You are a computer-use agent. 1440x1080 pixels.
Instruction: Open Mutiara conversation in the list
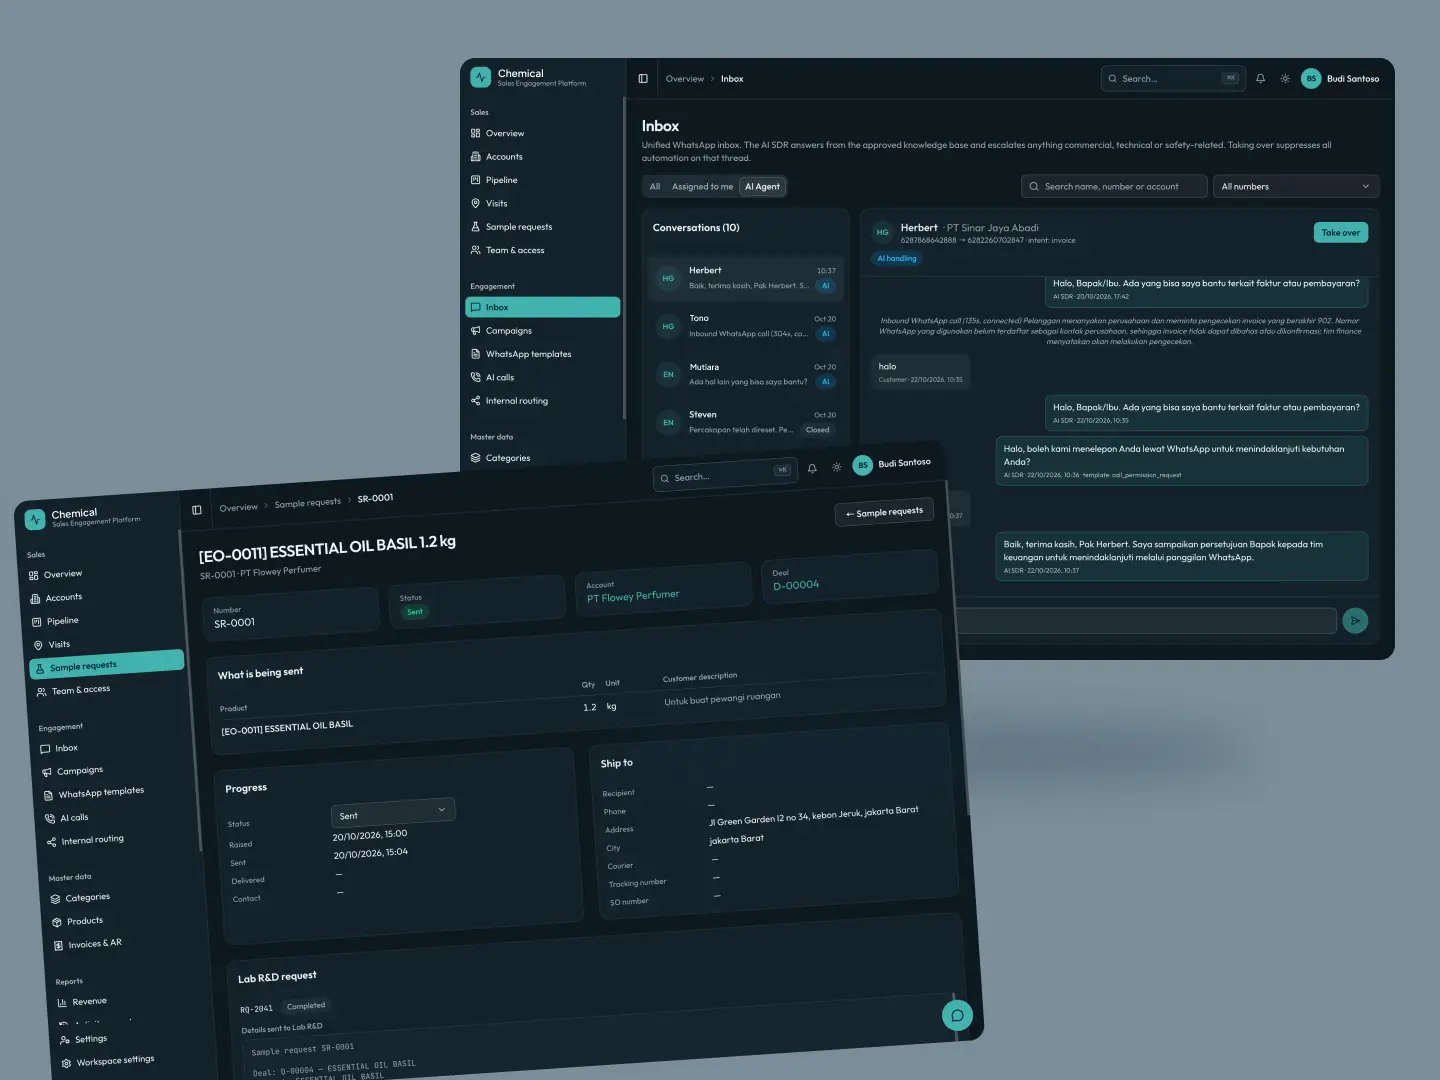[x=746, y=374]
